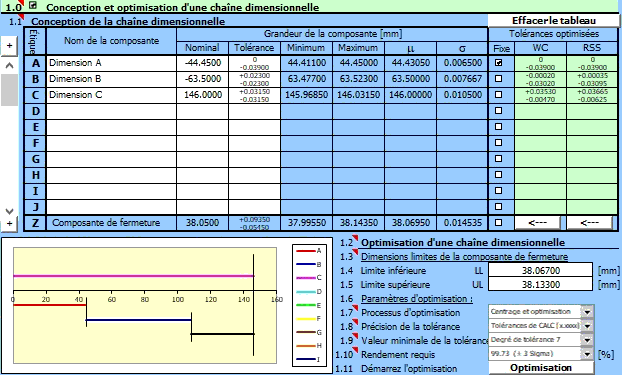Image resolution: width=622 pixels, height=375 pixels.
Task: Click the red comment marker at section 1.2
Action: pyautogui.click(x=355, y=238)
